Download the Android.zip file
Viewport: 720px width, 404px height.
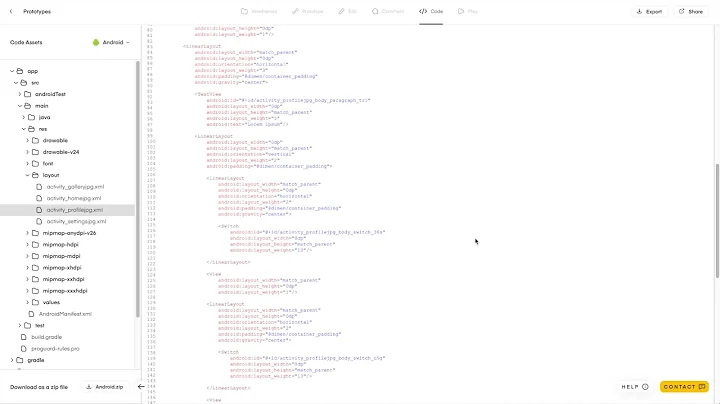pos(105,387)
